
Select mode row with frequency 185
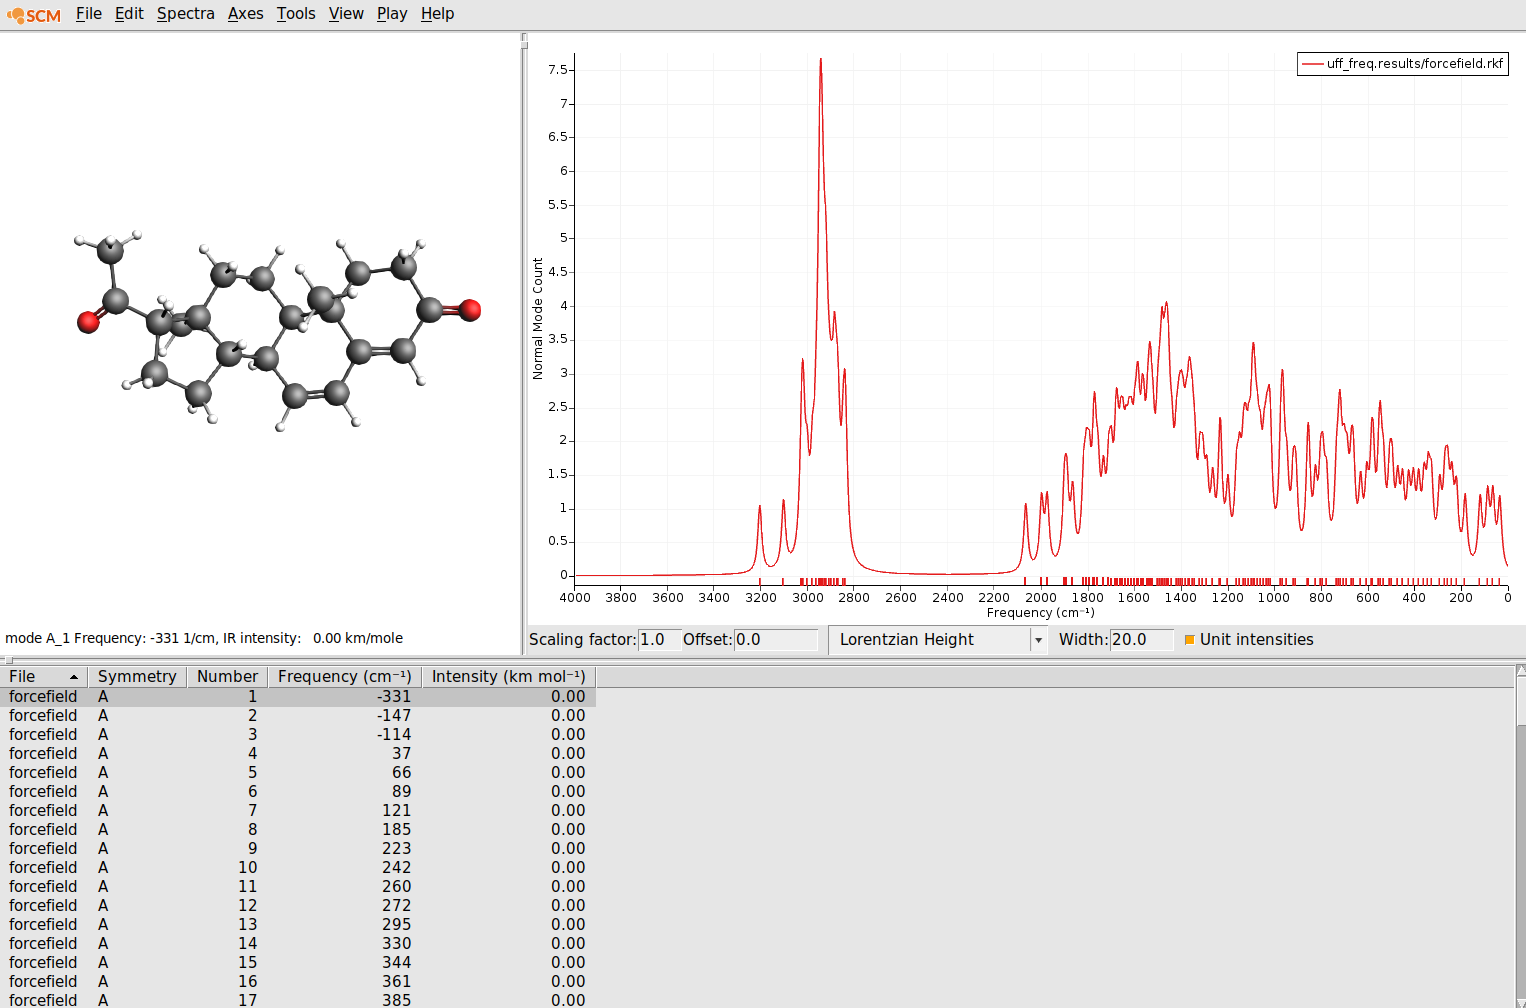pyautogui.click(x=298, y=830)
